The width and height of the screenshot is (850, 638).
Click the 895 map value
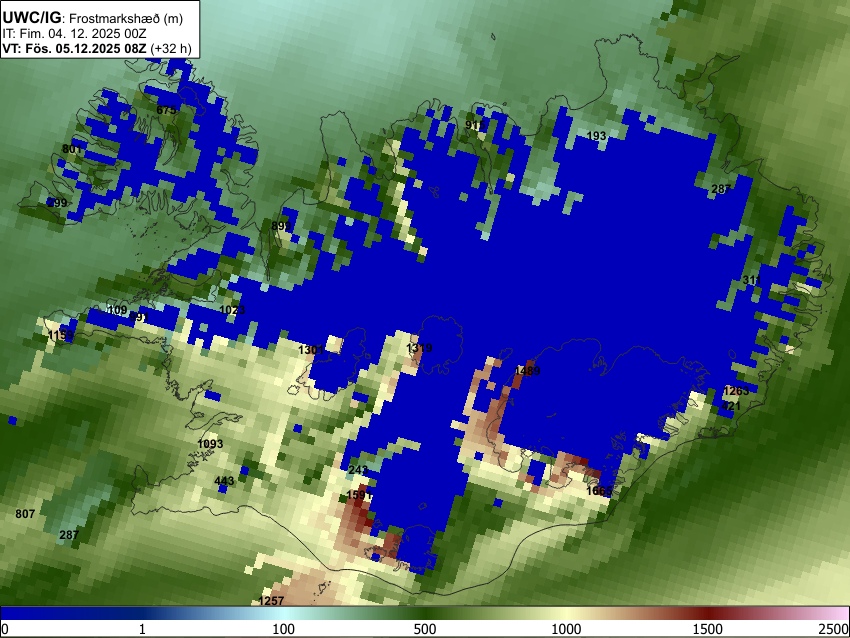pos(281,226)
